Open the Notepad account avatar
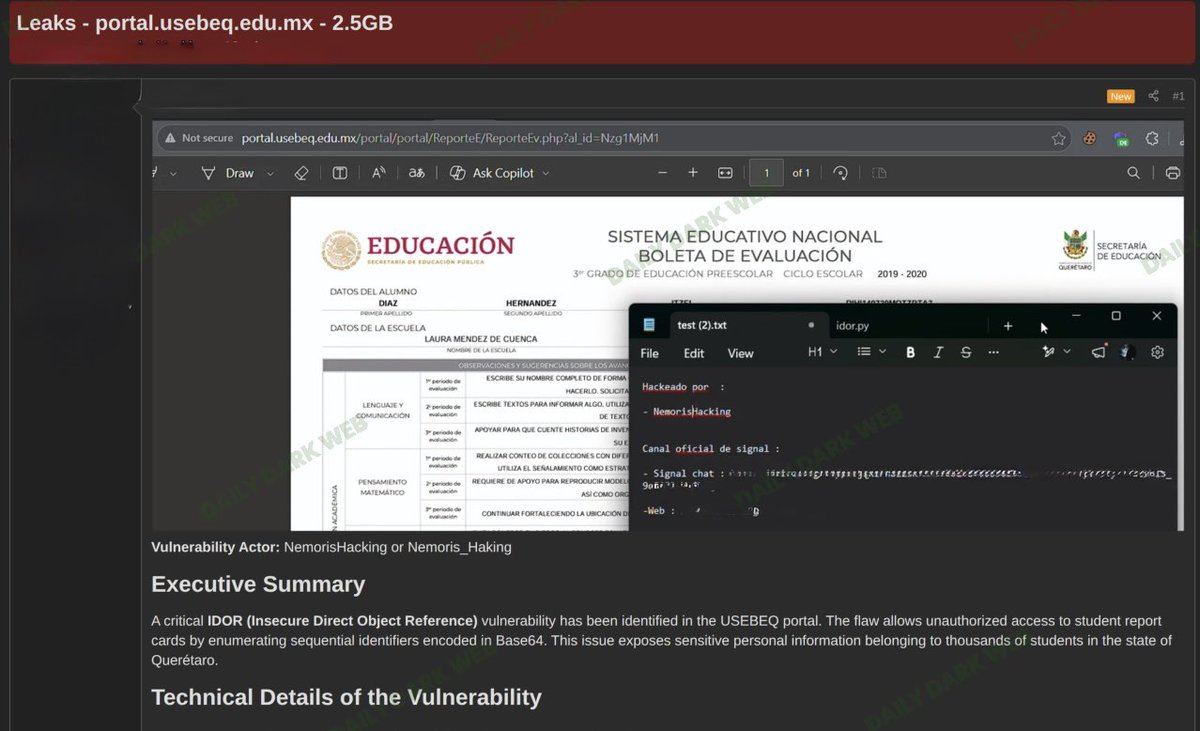The height and width of the screenshot is (731, 1200). coord(1127,352)
